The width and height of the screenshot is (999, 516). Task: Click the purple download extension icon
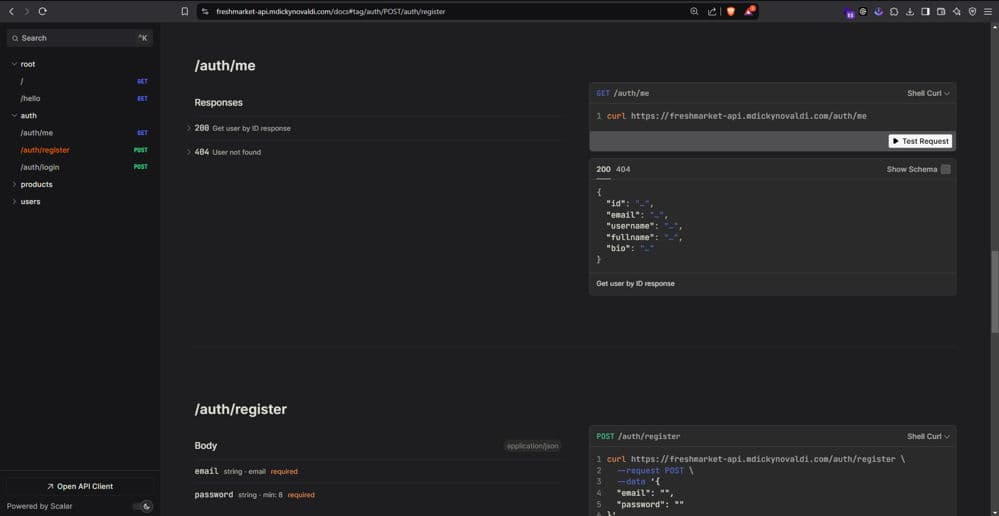879,11
